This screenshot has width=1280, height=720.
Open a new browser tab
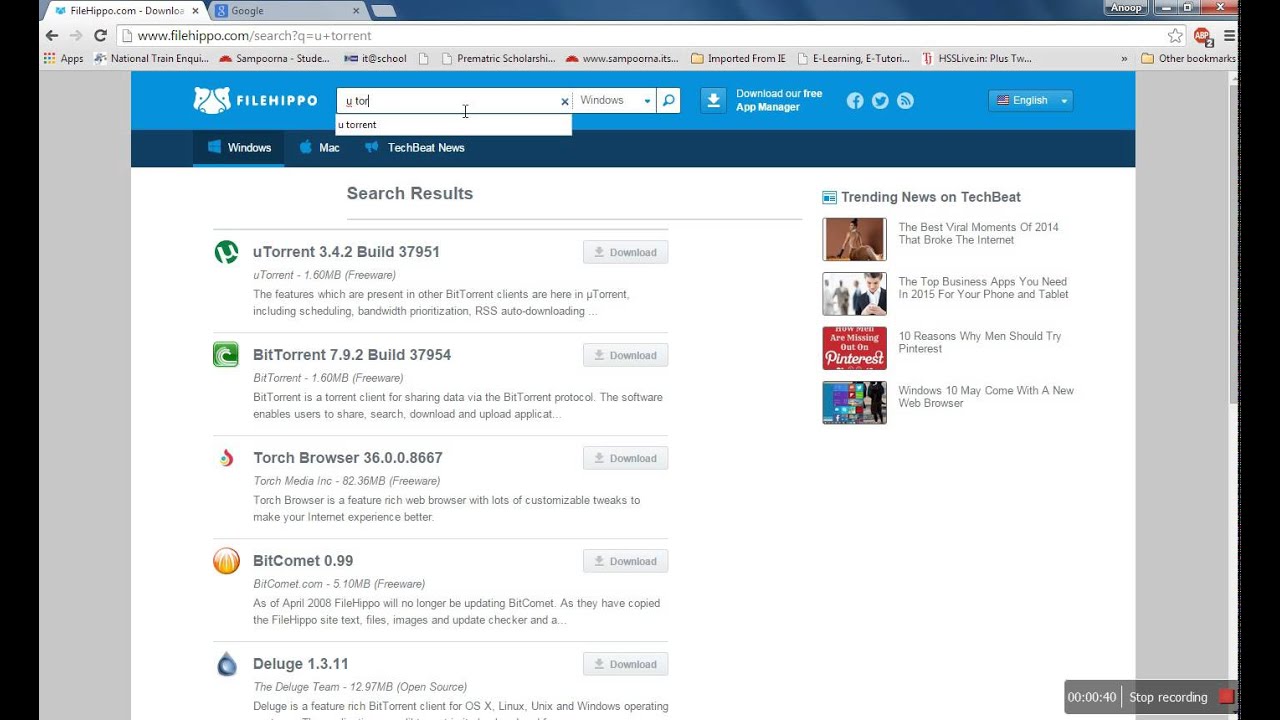pyautogui.click(x=384, y=11)
